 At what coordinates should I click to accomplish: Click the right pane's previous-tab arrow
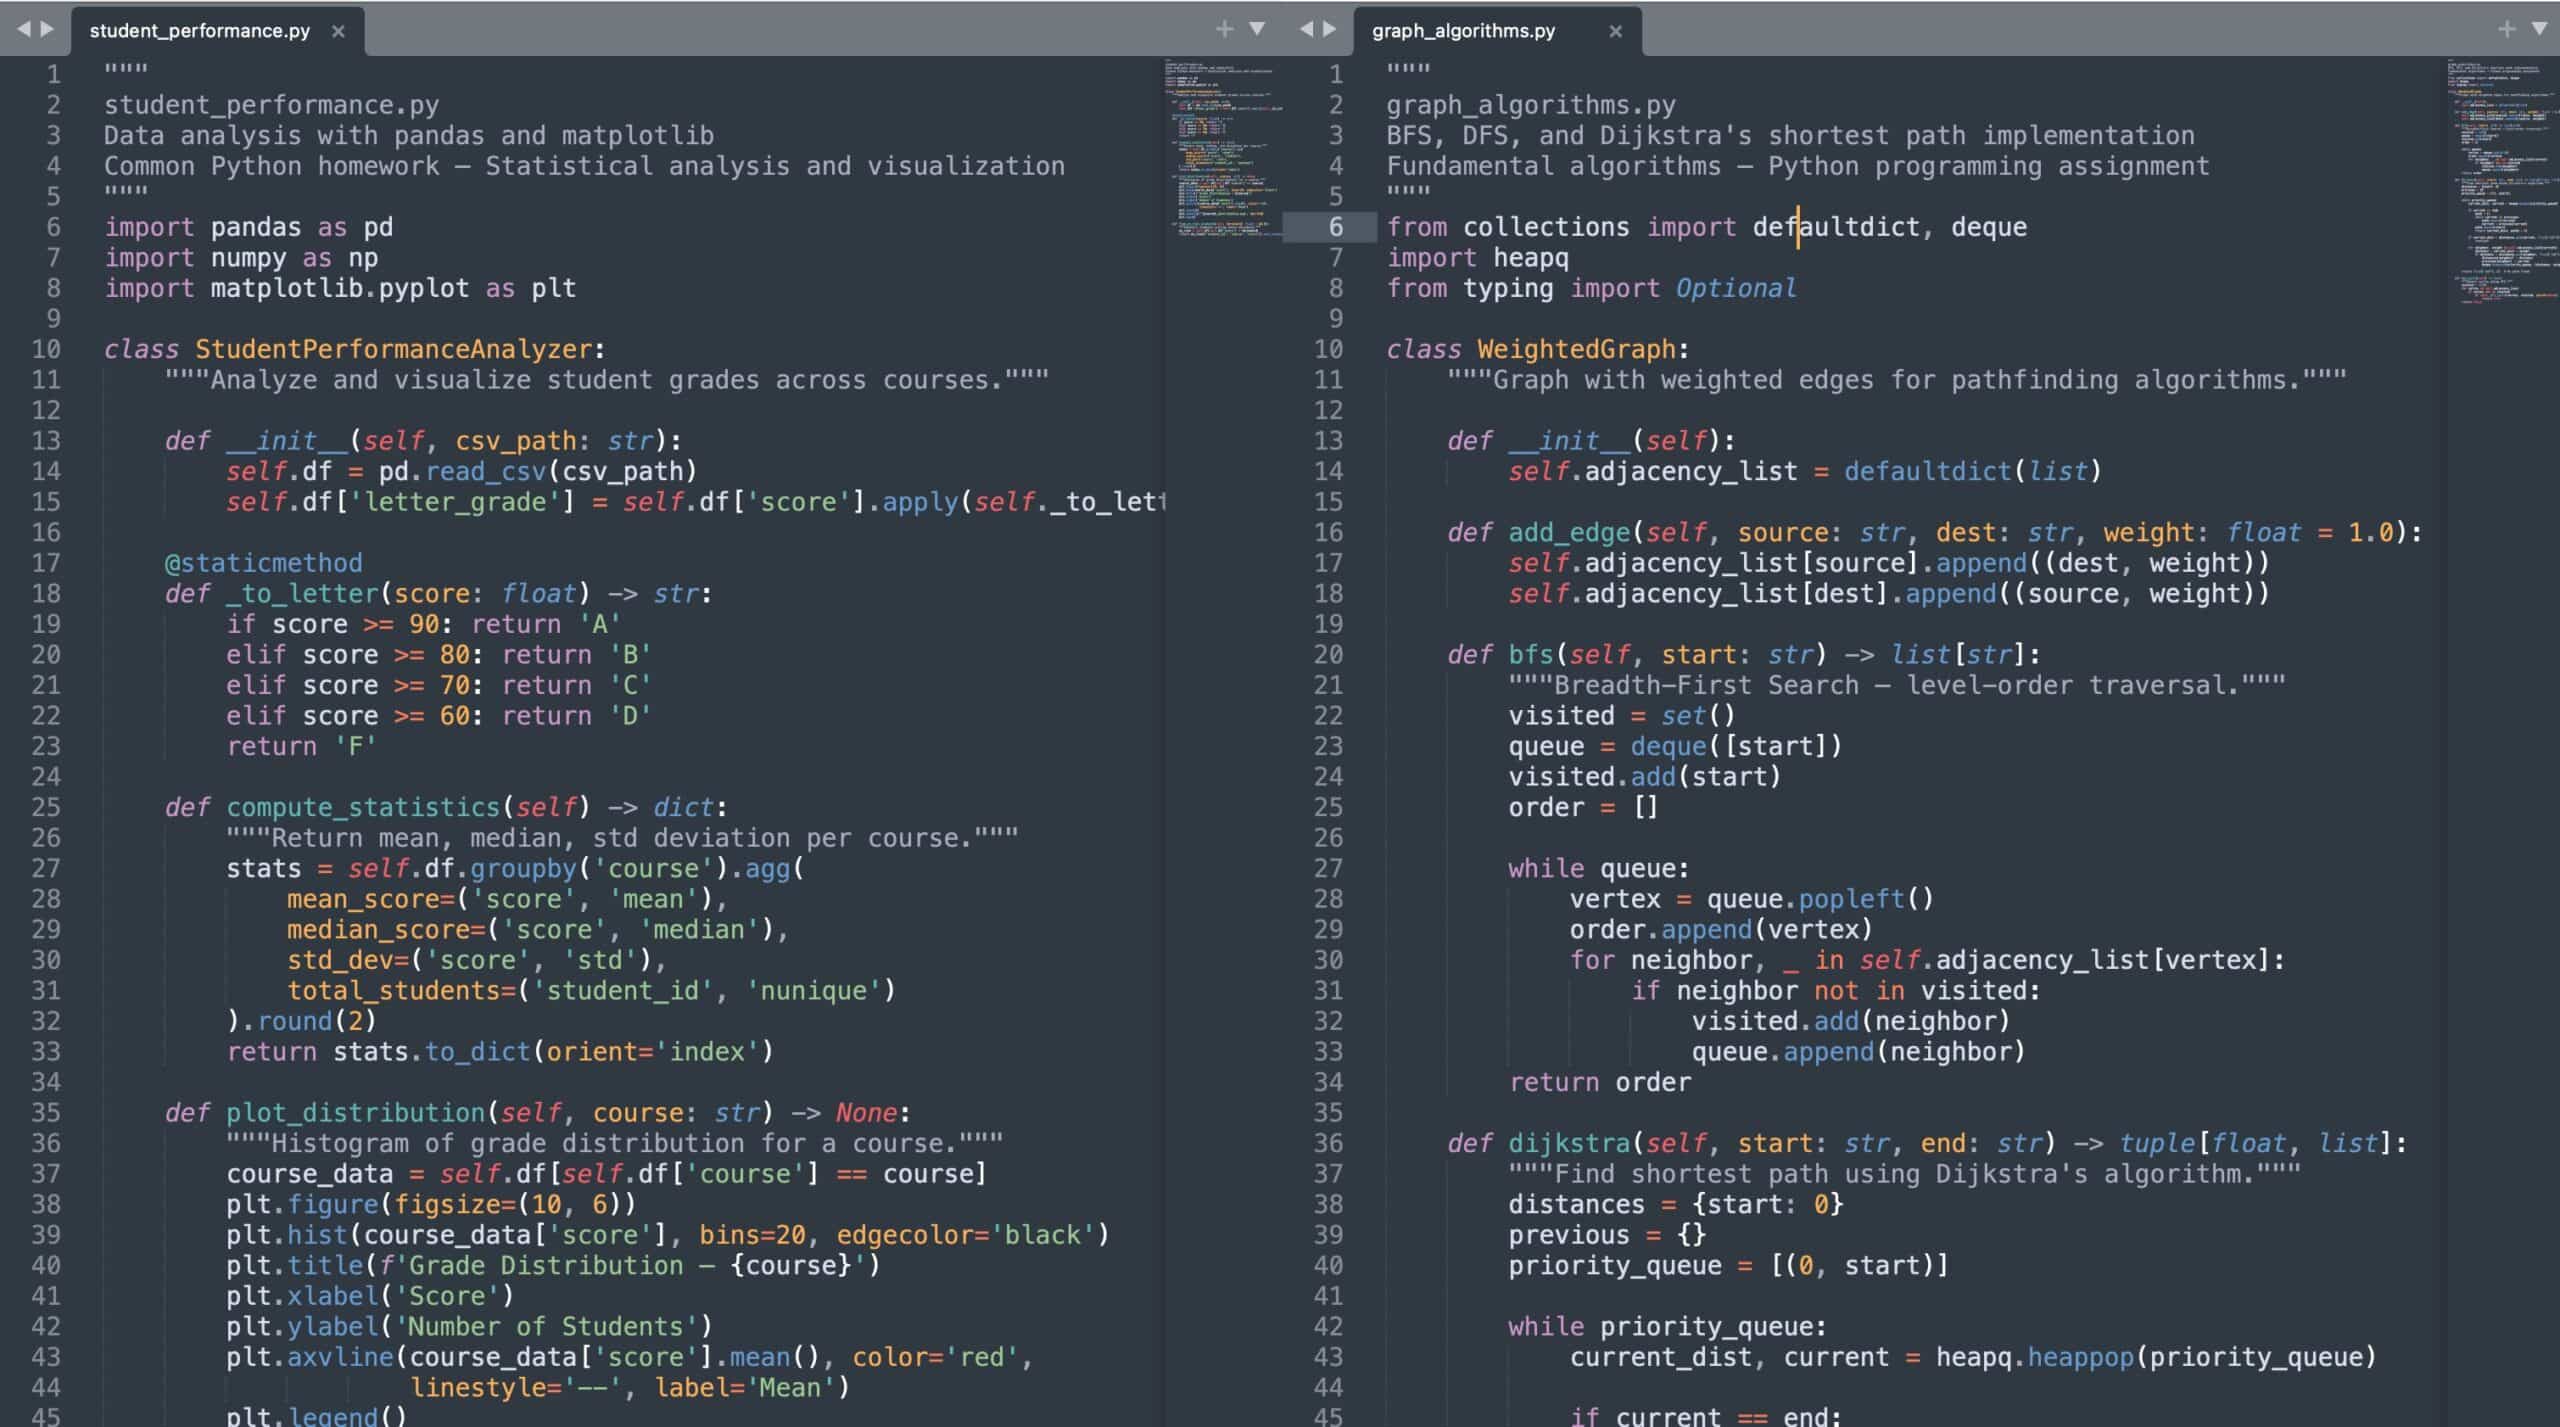(1306, 29)
